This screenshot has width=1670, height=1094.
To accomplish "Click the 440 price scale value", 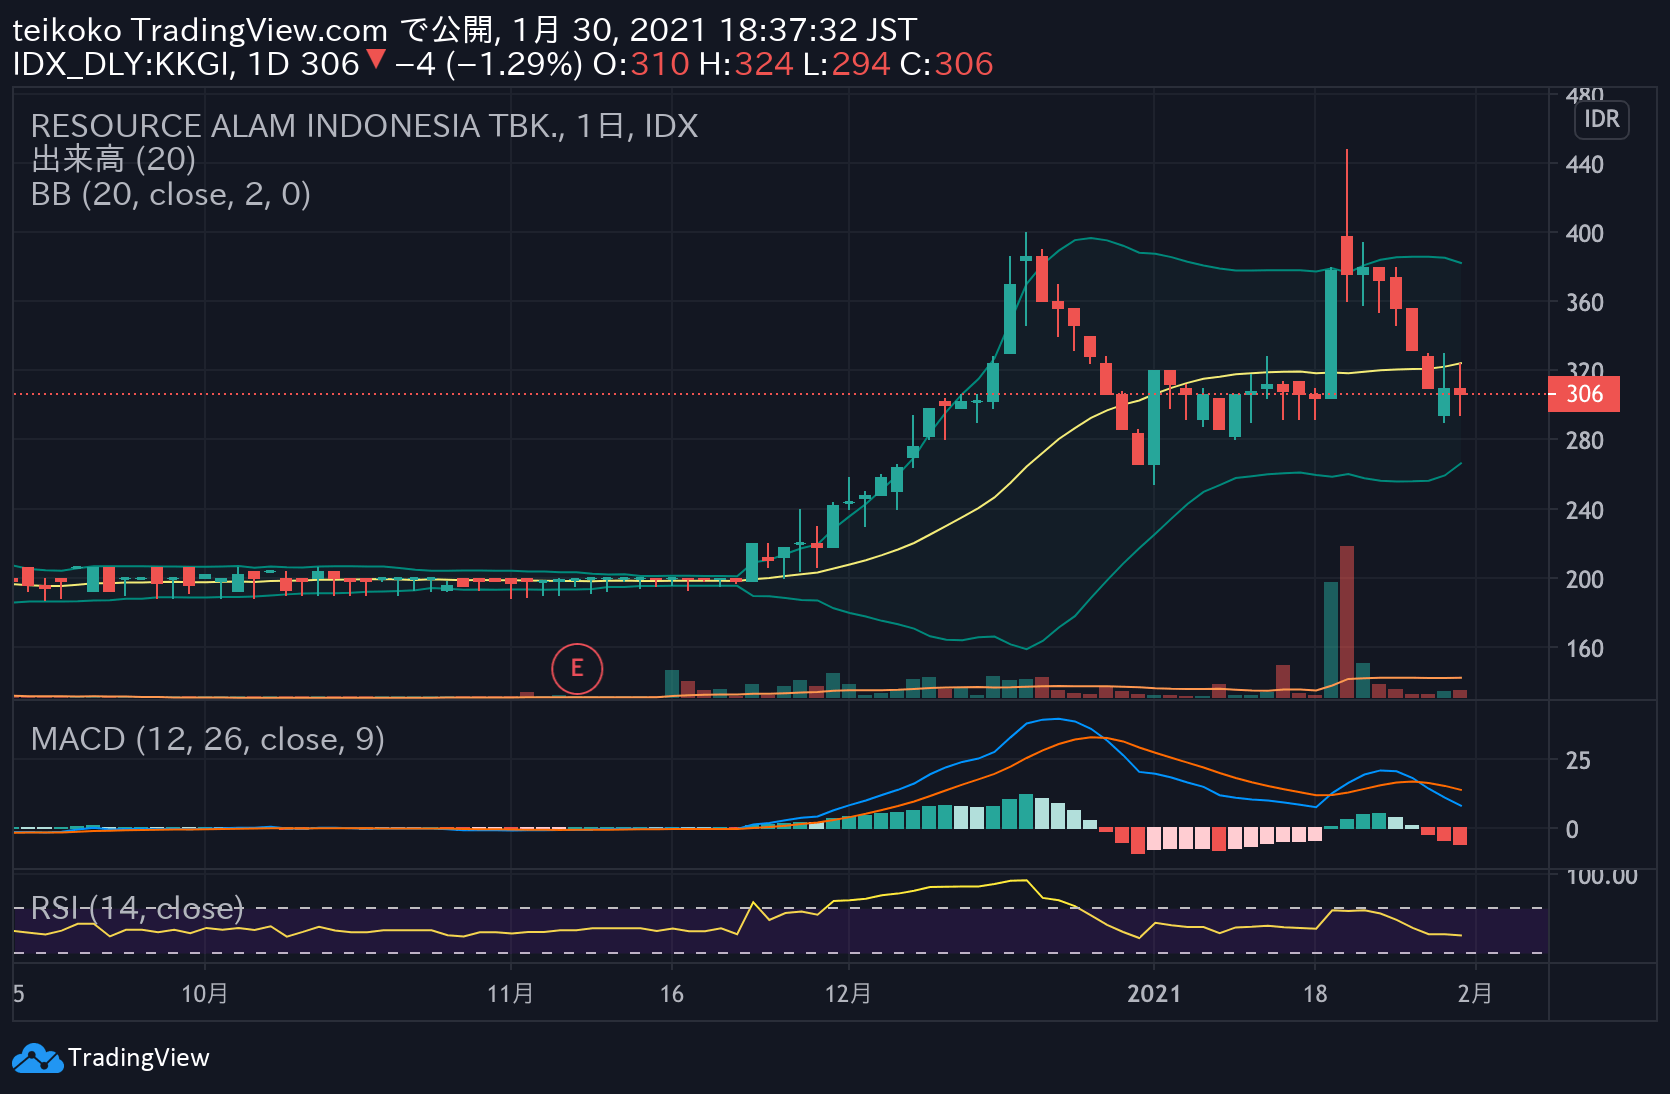I will (x=1584, y=165).
